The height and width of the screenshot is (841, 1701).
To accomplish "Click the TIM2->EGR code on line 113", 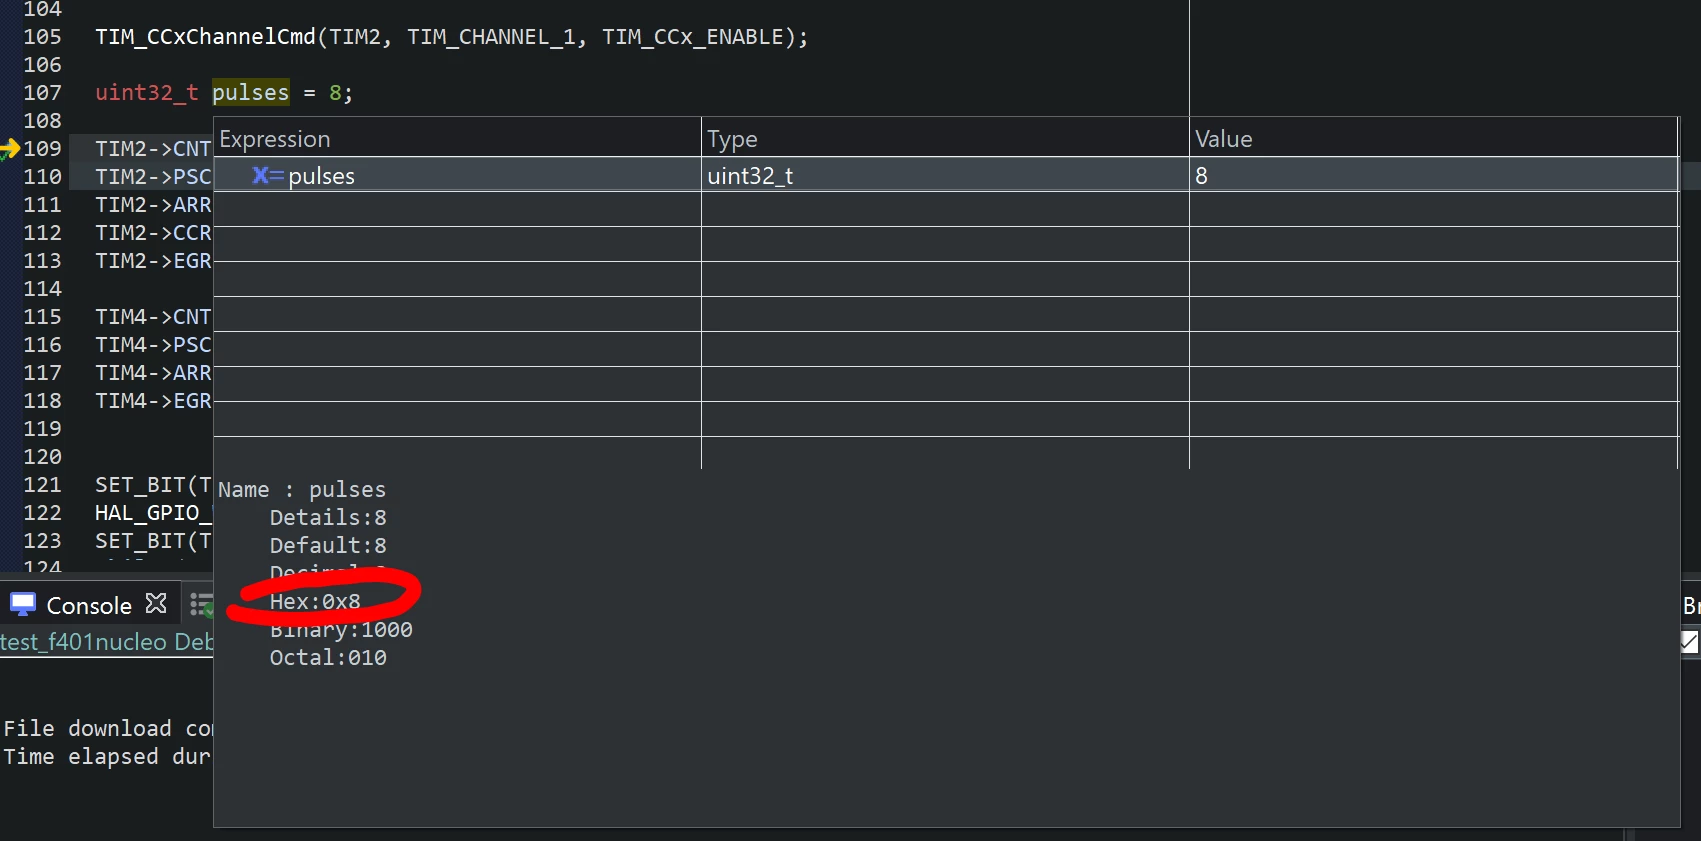I will pos(153,261).
